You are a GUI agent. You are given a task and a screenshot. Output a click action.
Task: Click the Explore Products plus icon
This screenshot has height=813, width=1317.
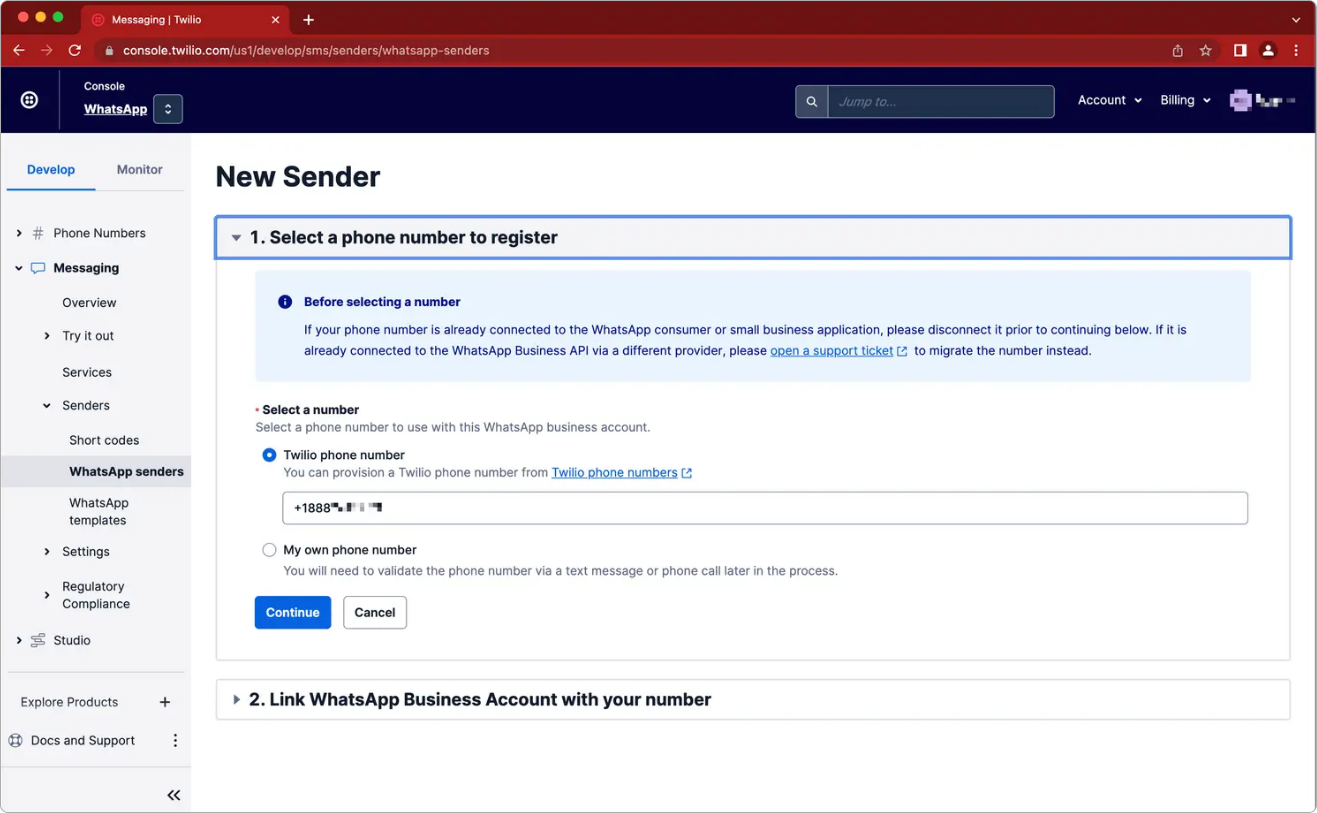(x=165, y=702)
